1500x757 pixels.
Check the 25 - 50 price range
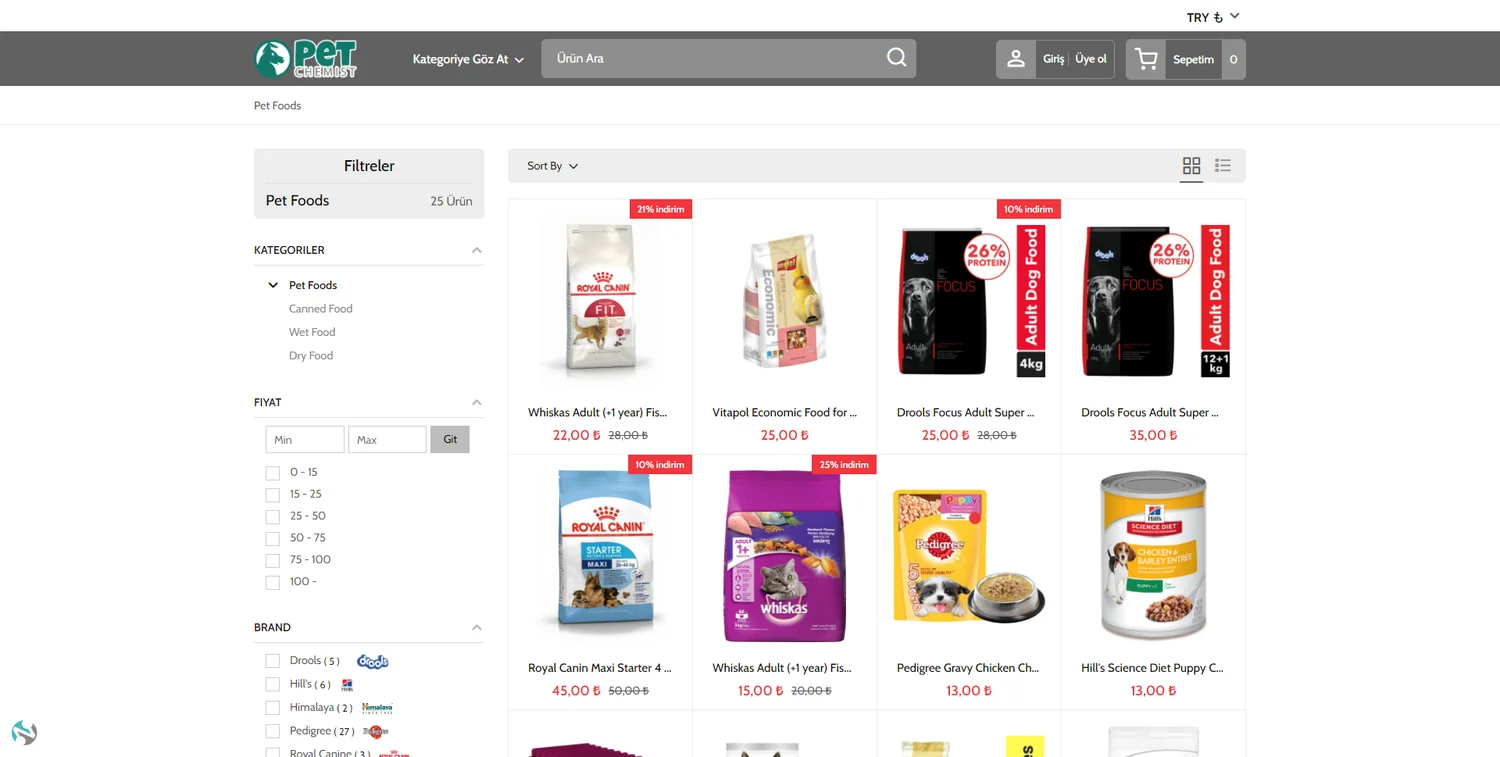pos(272,517)
